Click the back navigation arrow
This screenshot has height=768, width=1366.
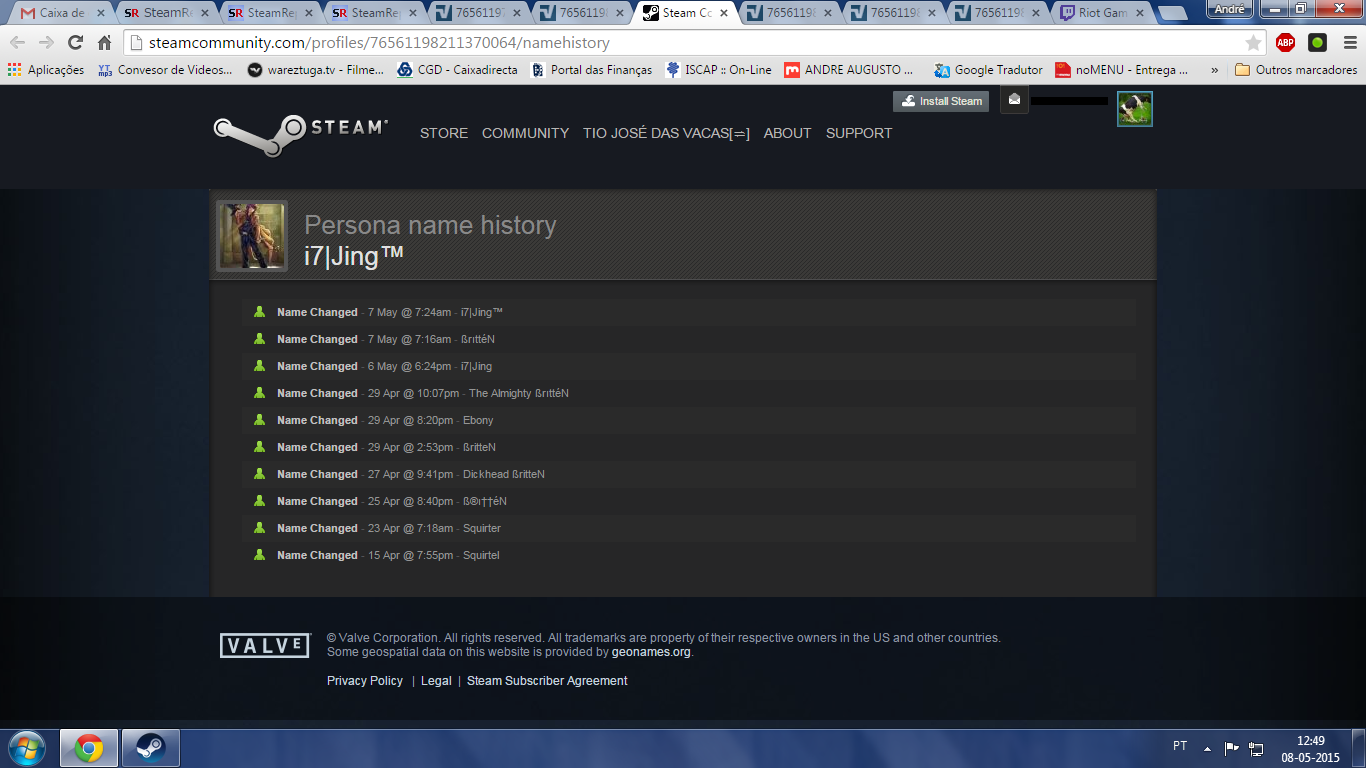[x=18, y=43]
